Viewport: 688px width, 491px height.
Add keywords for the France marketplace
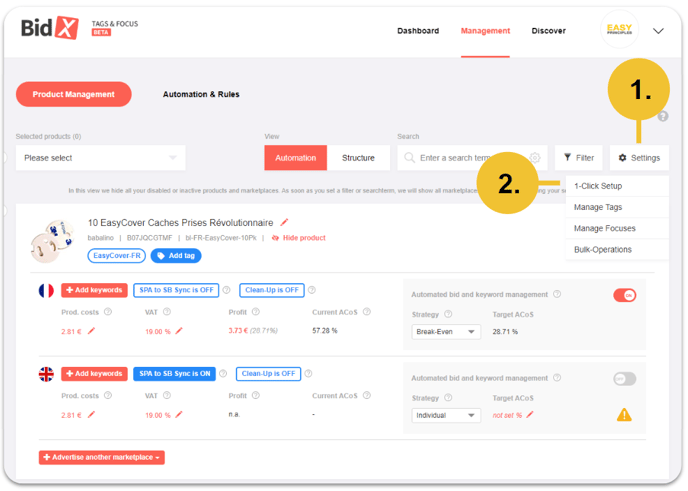point(94,290)
